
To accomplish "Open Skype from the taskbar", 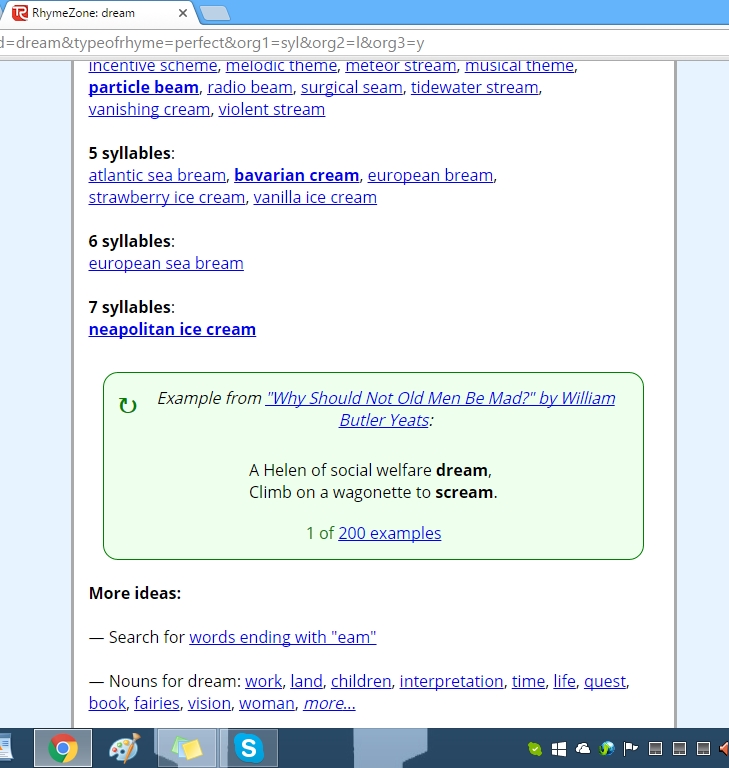I will pyautogui.click(x=248, y=748).
